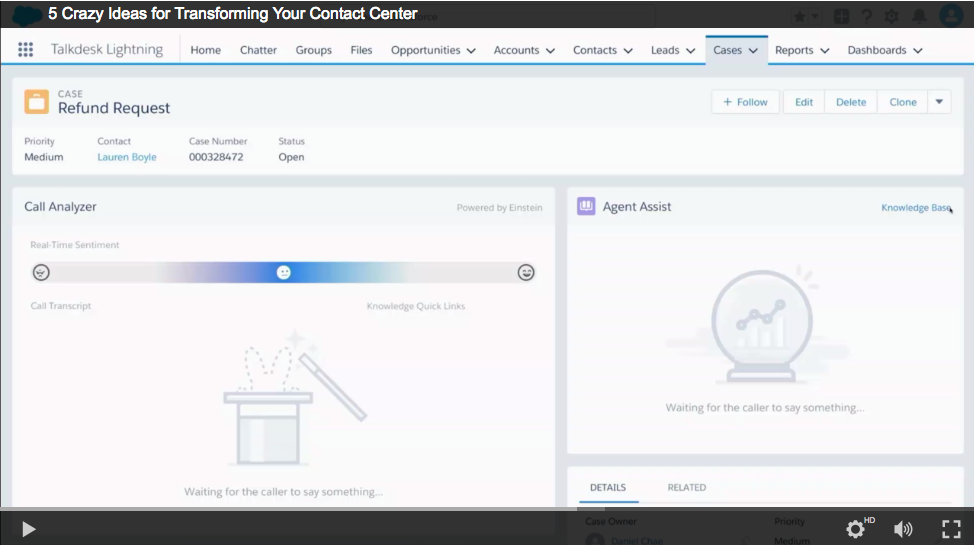This screenshot has height=545, width=975.
Task: Expand the Cases menu chevron
Action: click(x=753, y=50)
